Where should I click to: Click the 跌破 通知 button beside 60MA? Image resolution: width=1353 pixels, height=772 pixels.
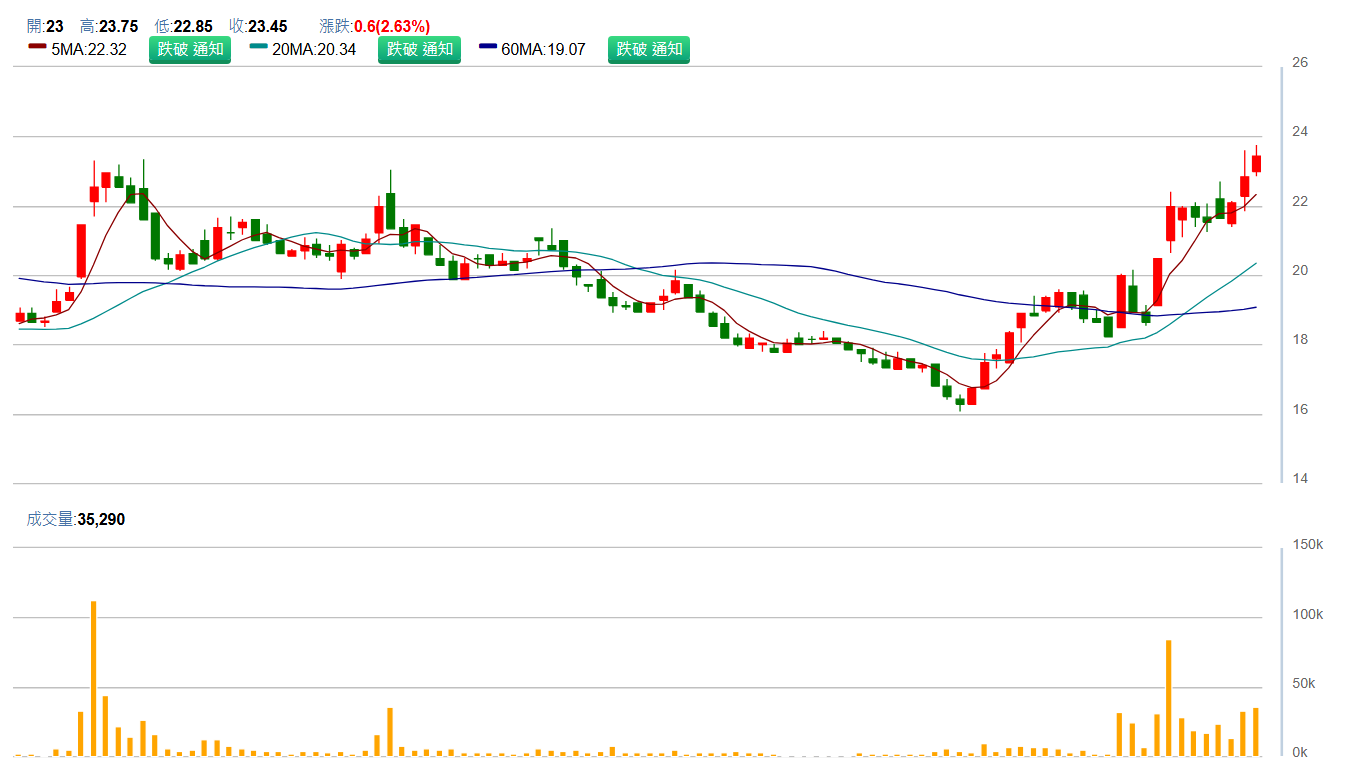[x=649, y=50]
